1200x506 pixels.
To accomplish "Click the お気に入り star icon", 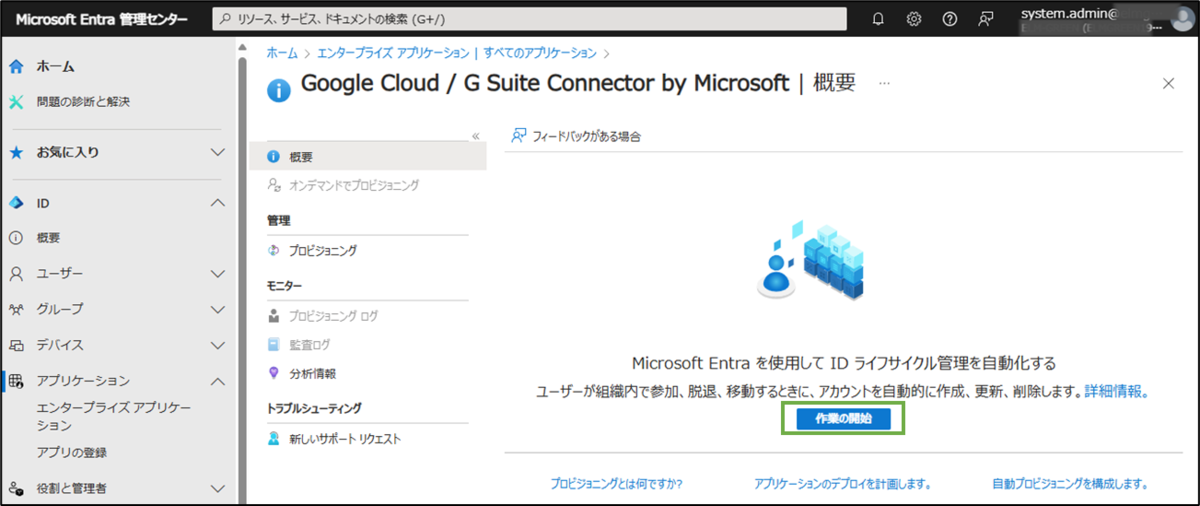I will [15, 152].
